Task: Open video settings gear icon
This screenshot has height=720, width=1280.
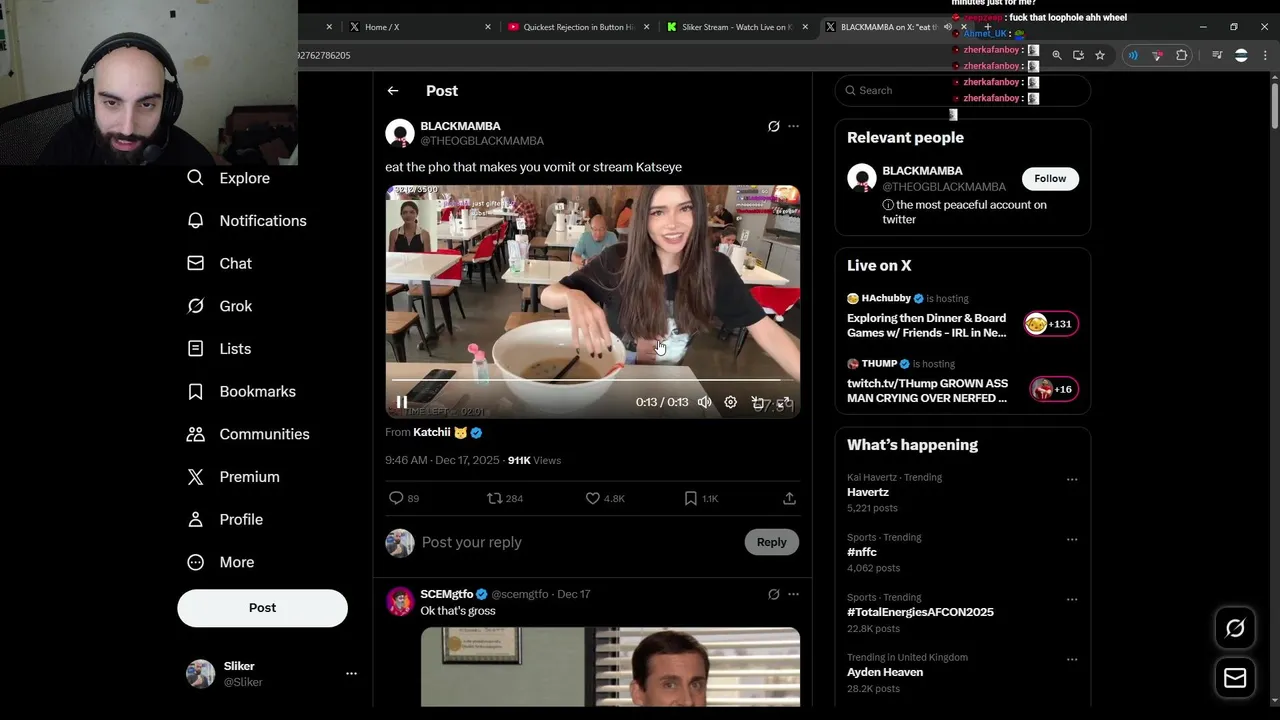Action: (731, 402)
